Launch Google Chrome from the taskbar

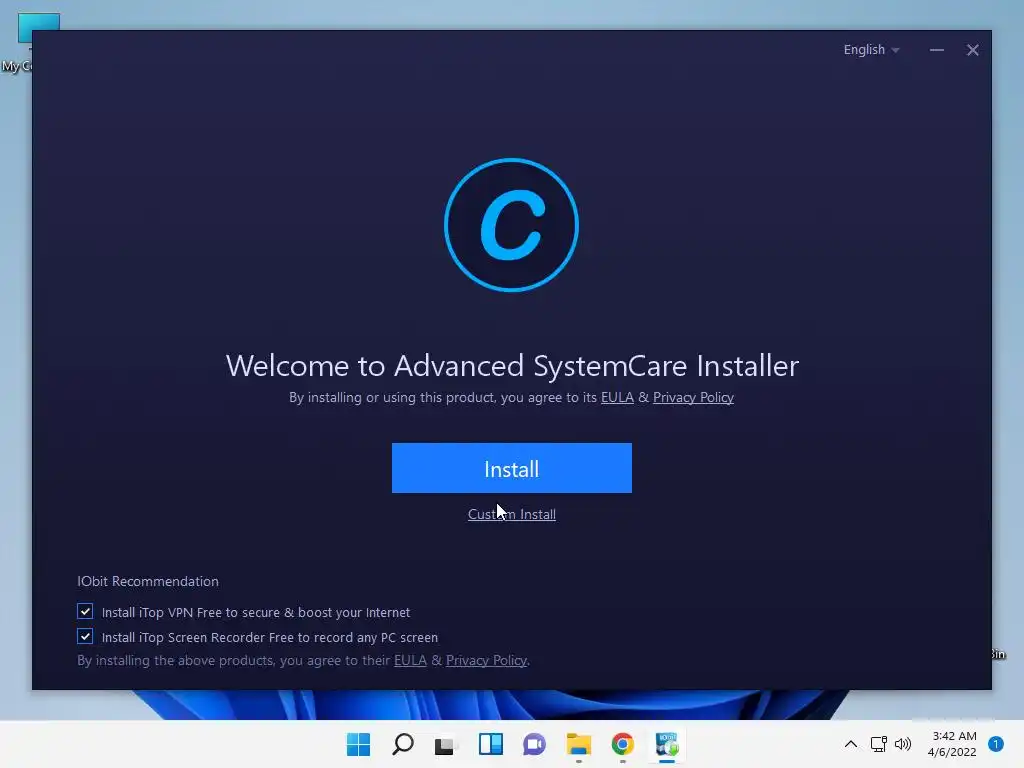click(622, 744)
